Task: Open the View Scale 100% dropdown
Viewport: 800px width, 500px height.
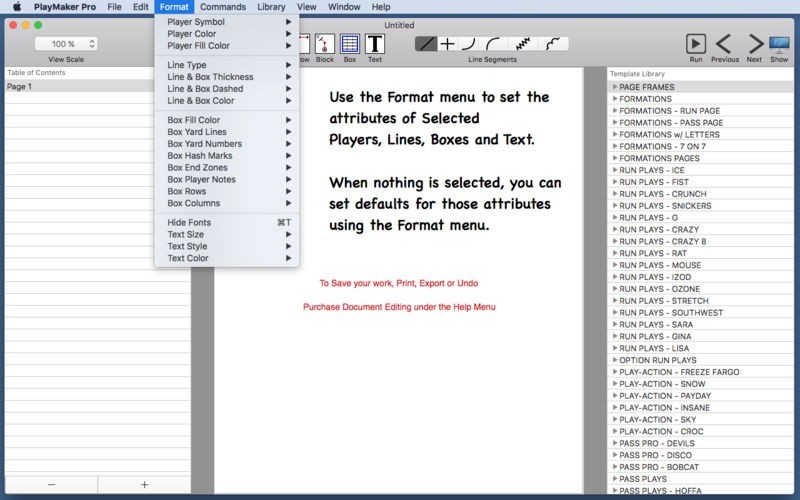Action: pos(66,44)
